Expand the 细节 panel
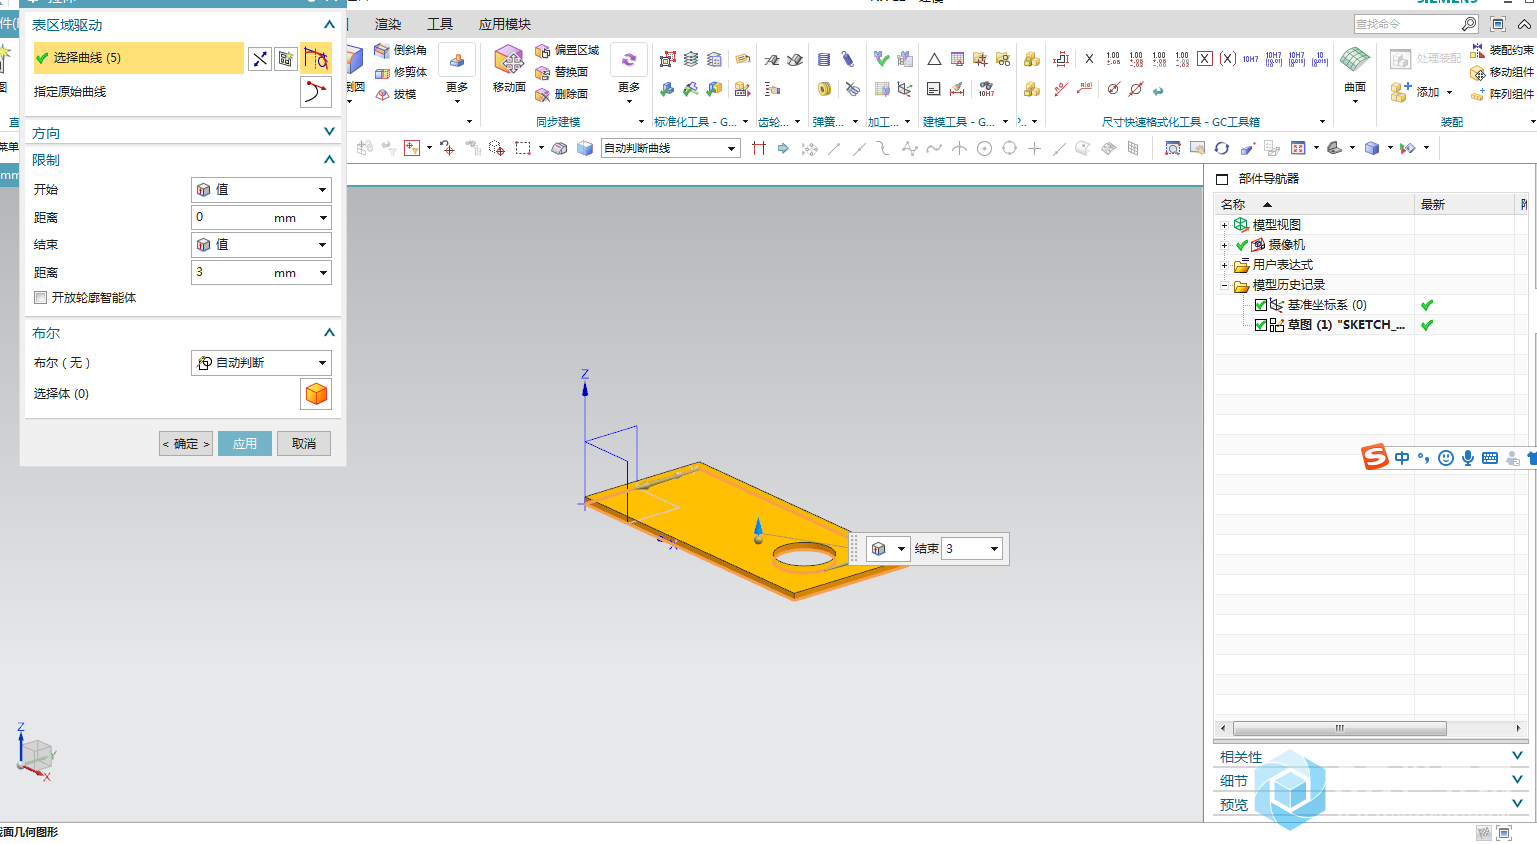This screenshot has width=1537, height=844. [x=1517, y=780]
